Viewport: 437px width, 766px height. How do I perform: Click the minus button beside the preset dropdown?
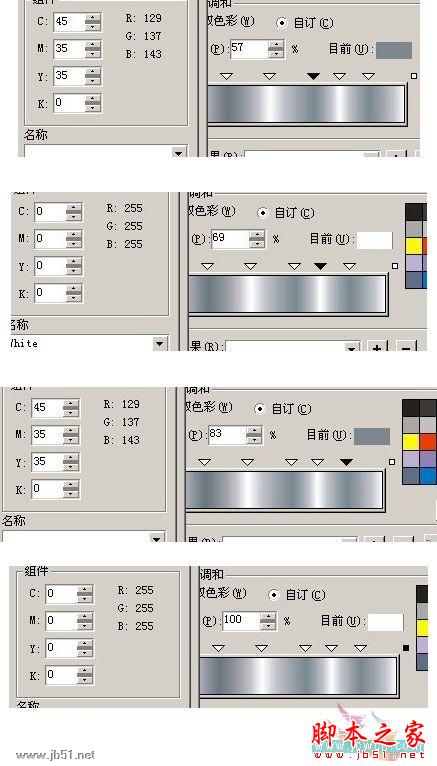[406, 348]
